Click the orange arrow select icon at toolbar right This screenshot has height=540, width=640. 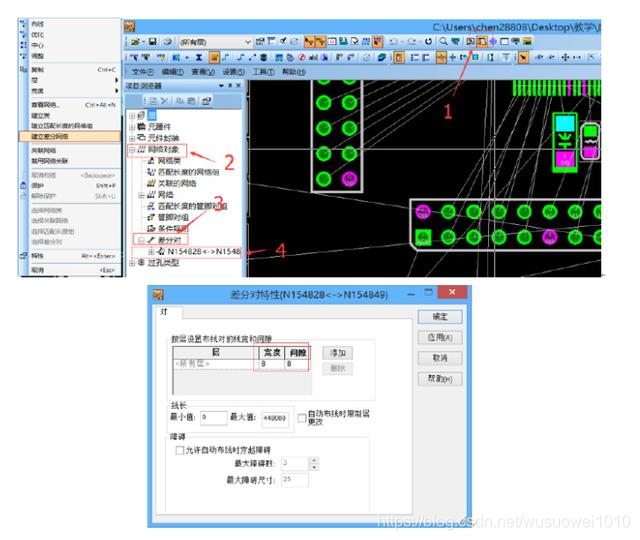(523, 58)
